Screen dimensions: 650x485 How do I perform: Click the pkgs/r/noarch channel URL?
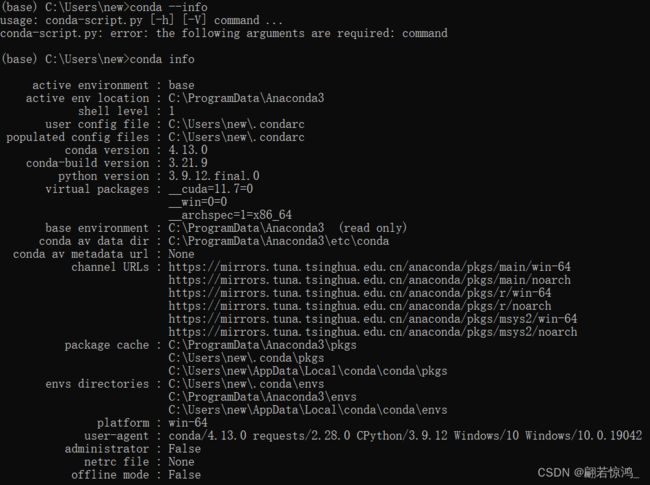[x=360, y=306]
